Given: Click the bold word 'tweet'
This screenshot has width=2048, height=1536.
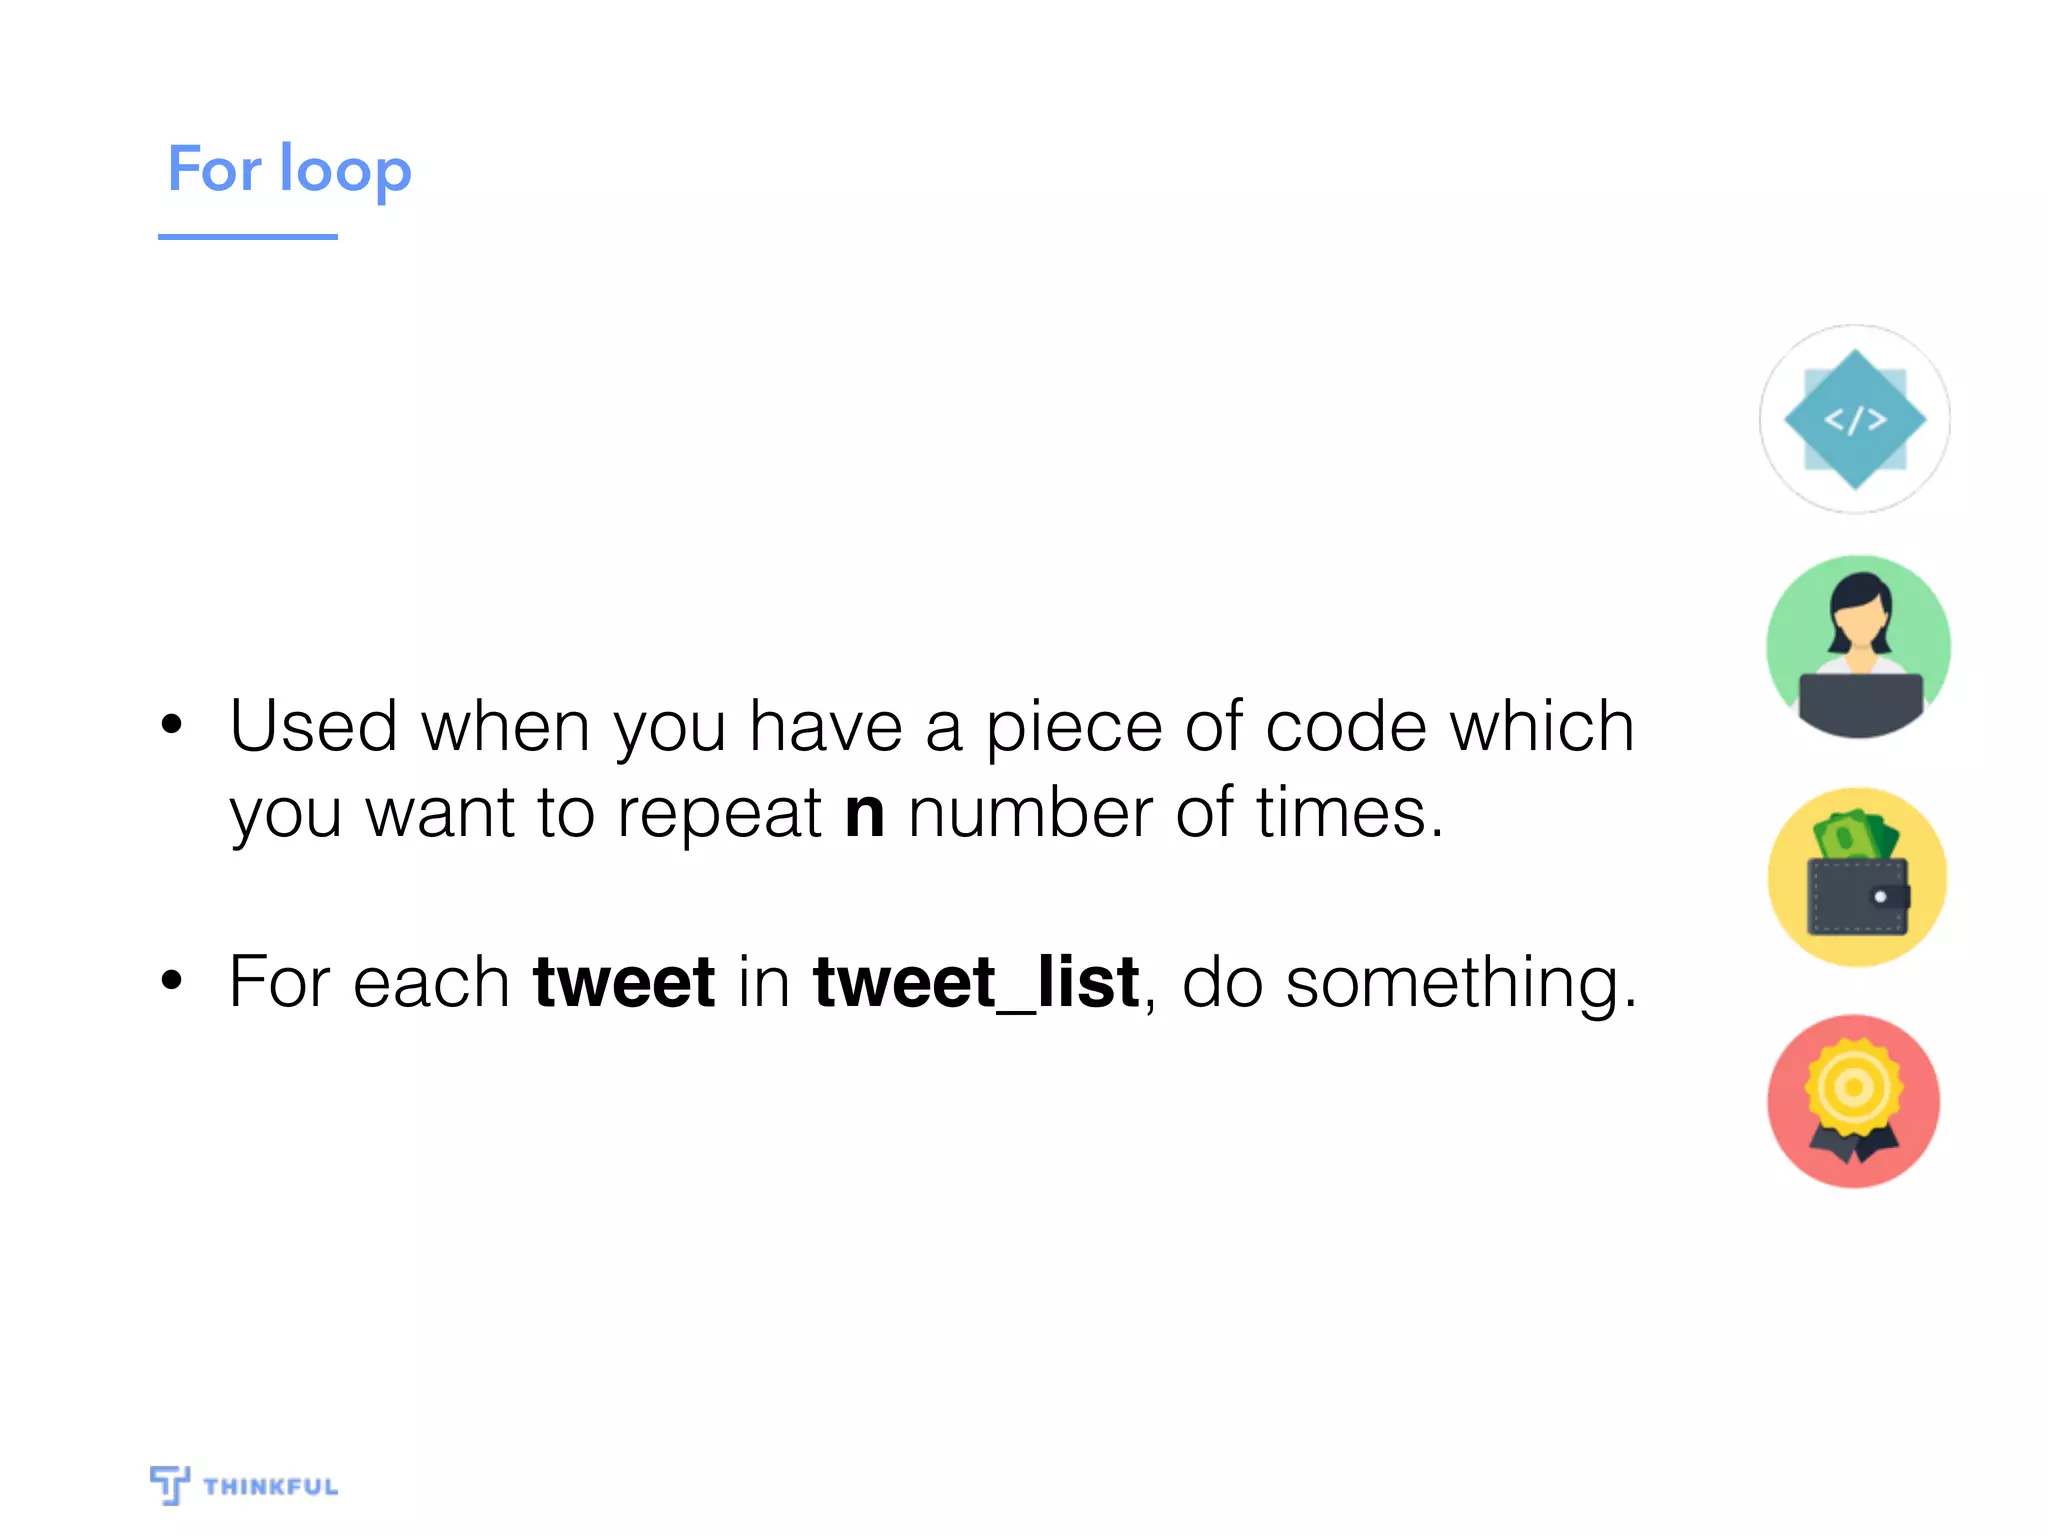Looking at the screenshot, I should [624, 982].
